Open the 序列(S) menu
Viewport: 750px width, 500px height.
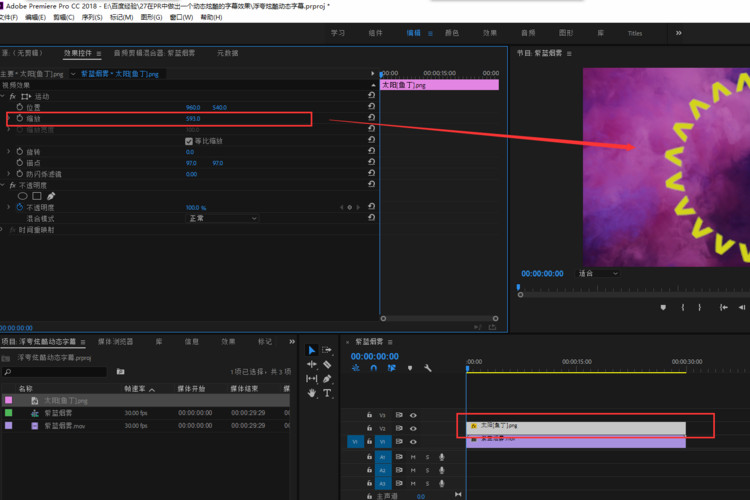point(92,17)
